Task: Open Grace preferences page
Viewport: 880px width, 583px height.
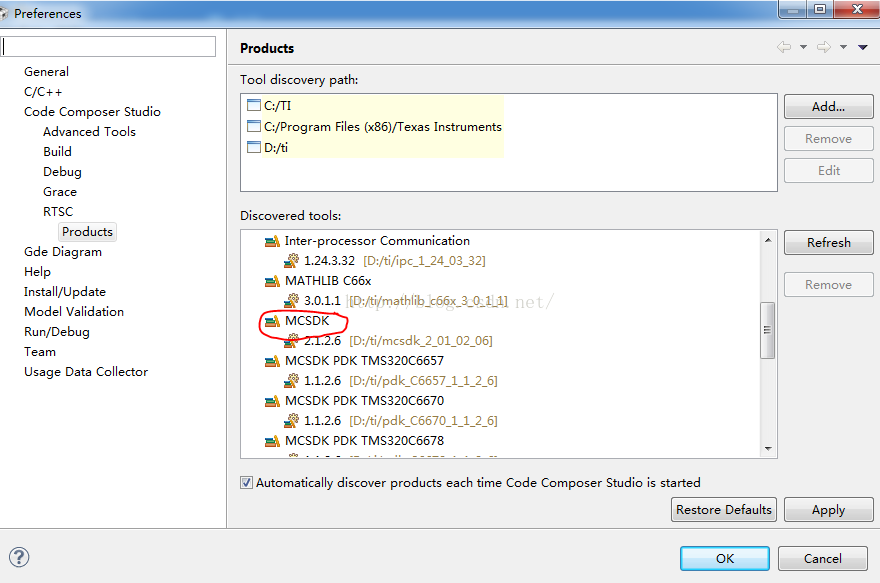Action: tap(60, 192)
